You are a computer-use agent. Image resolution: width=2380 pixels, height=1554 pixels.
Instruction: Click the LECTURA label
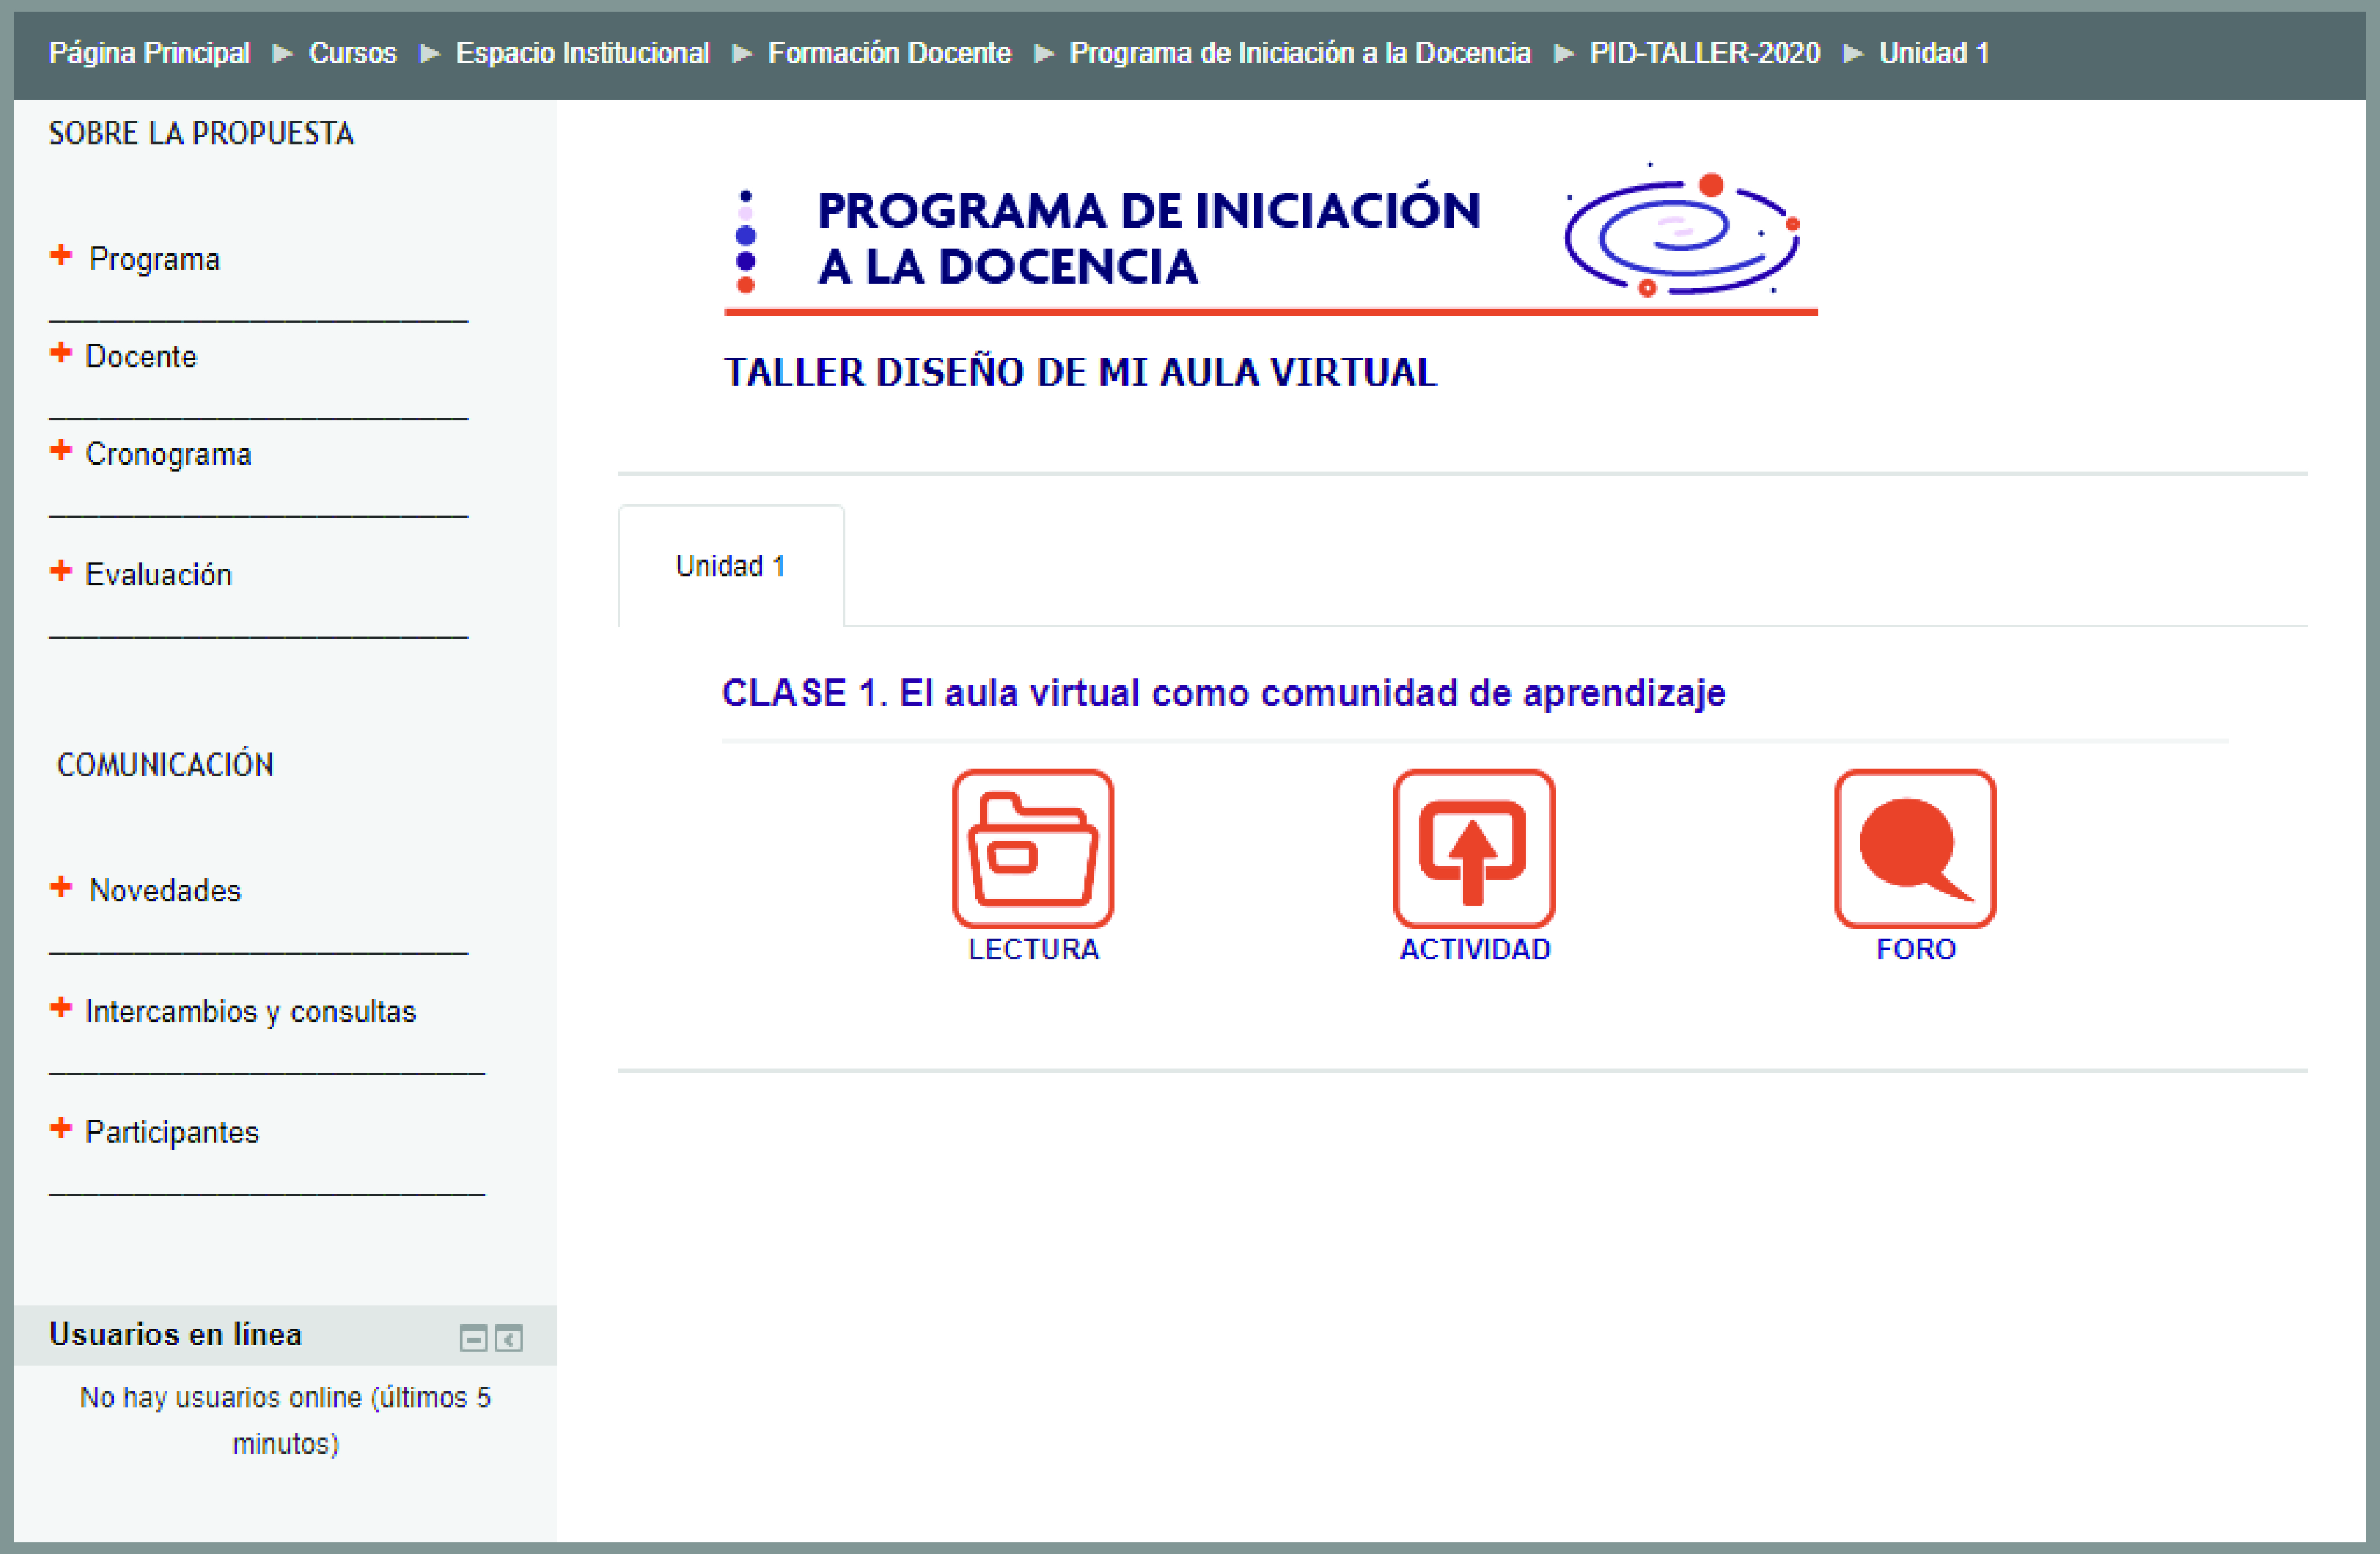coord(1033,949)
